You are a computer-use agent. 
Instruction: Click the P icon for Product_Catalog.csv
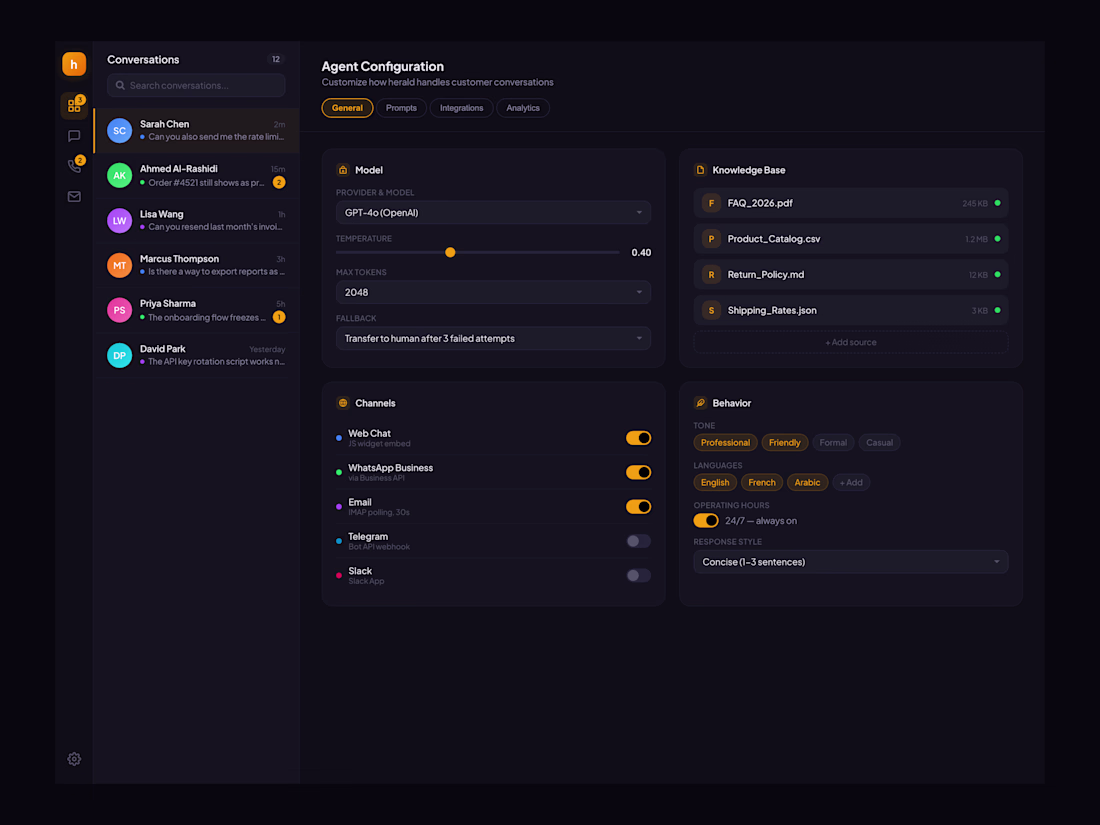point(711,239)
